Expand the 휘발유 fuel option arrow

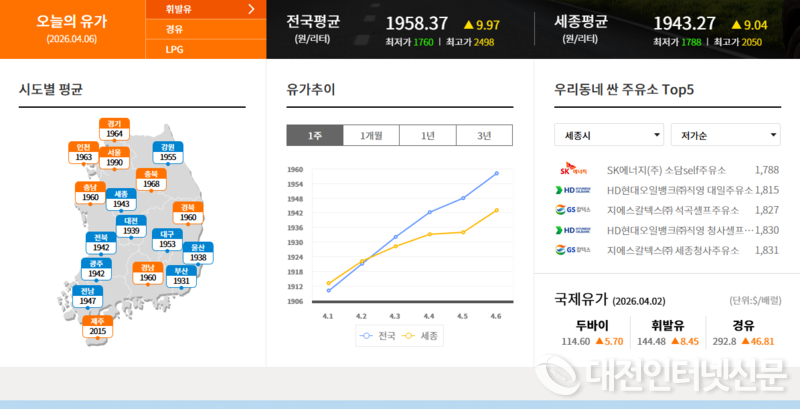[x=250, y=11]
